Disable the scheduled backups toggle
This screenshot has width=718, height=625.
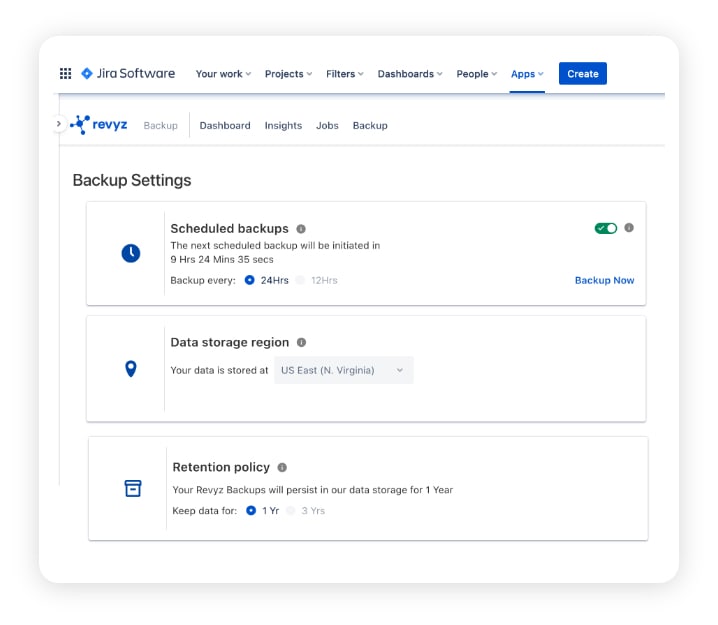(x=606, y=228)
